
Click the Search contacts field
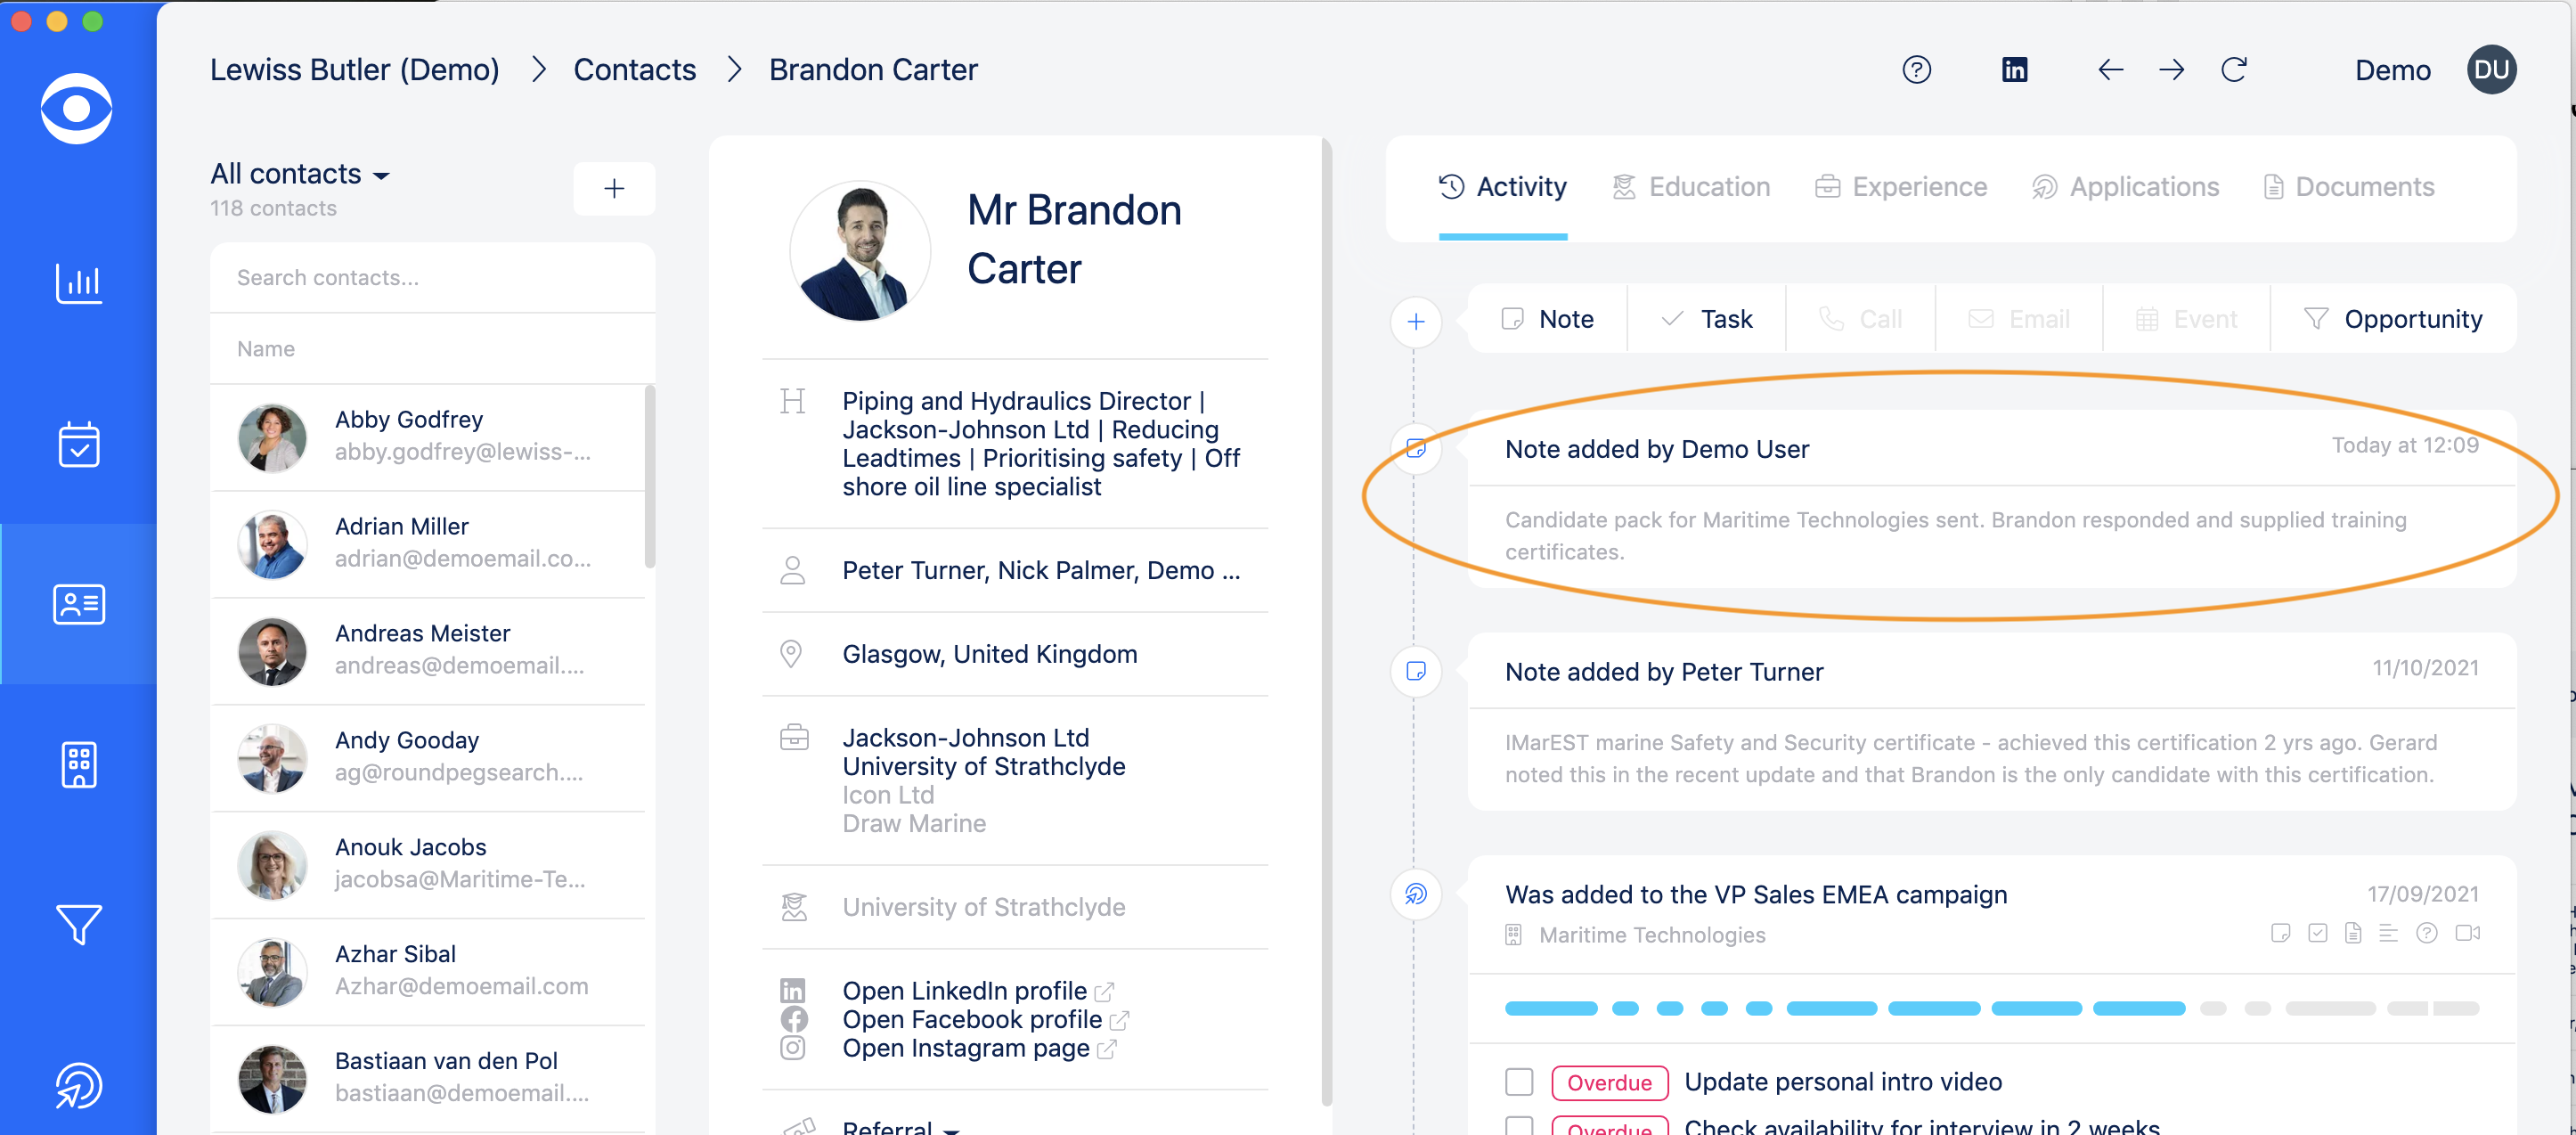(x=432, y=278)
